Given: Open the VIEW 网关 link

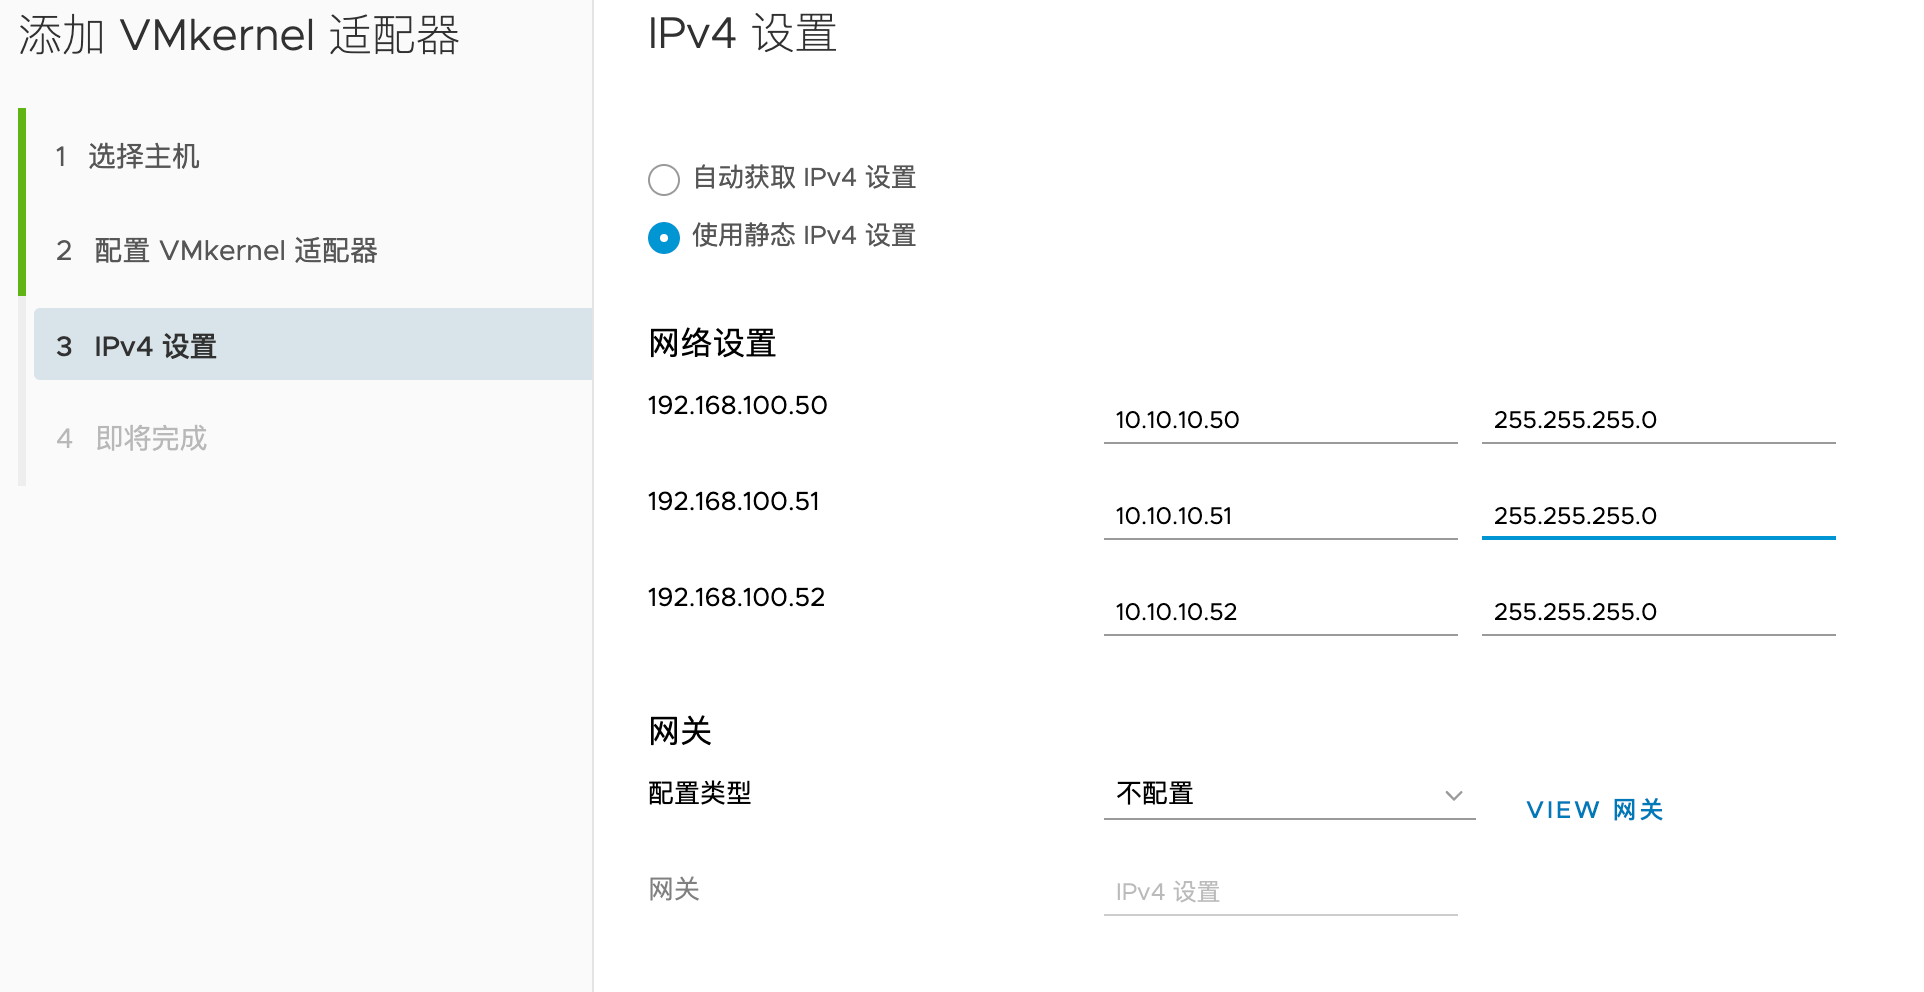Looking at the screenshot, I should [1594, 810].
